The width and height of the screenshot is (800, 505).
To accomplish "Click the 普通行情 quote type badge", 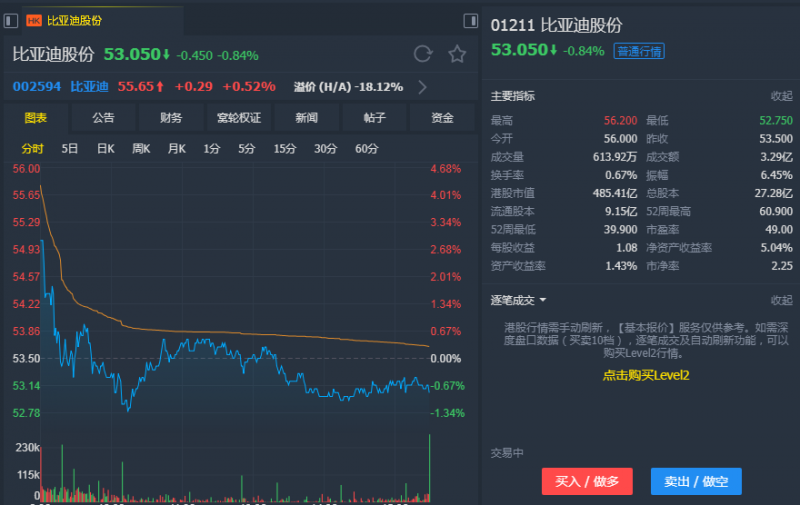I will 639,51.
